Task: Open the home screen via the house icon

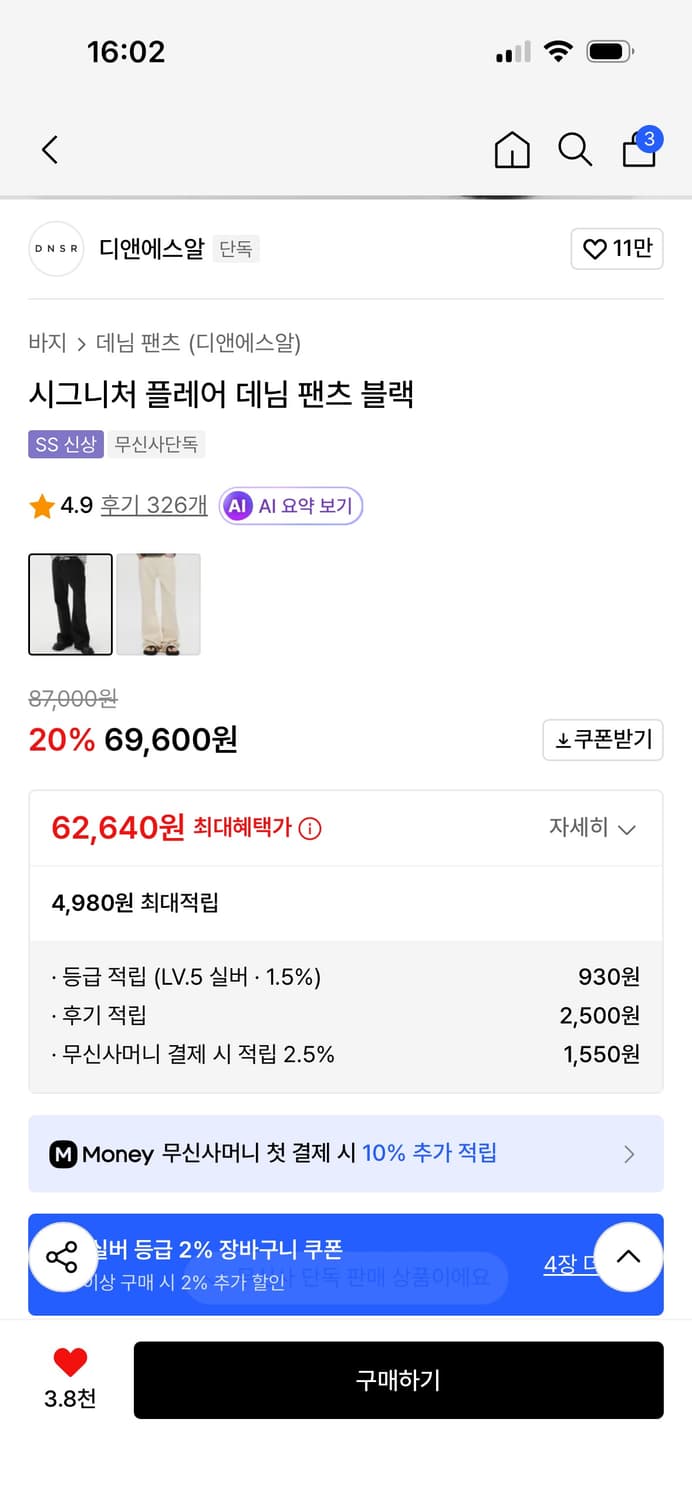Action: (511, 150)
